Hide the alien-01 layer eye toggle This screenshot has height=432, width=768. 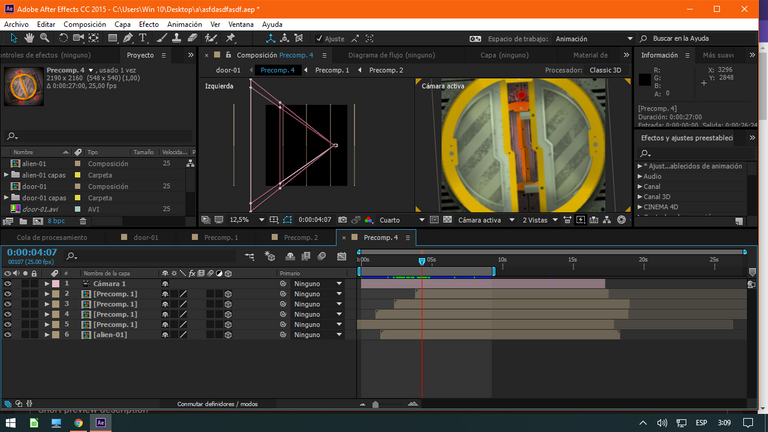point(7,335)
